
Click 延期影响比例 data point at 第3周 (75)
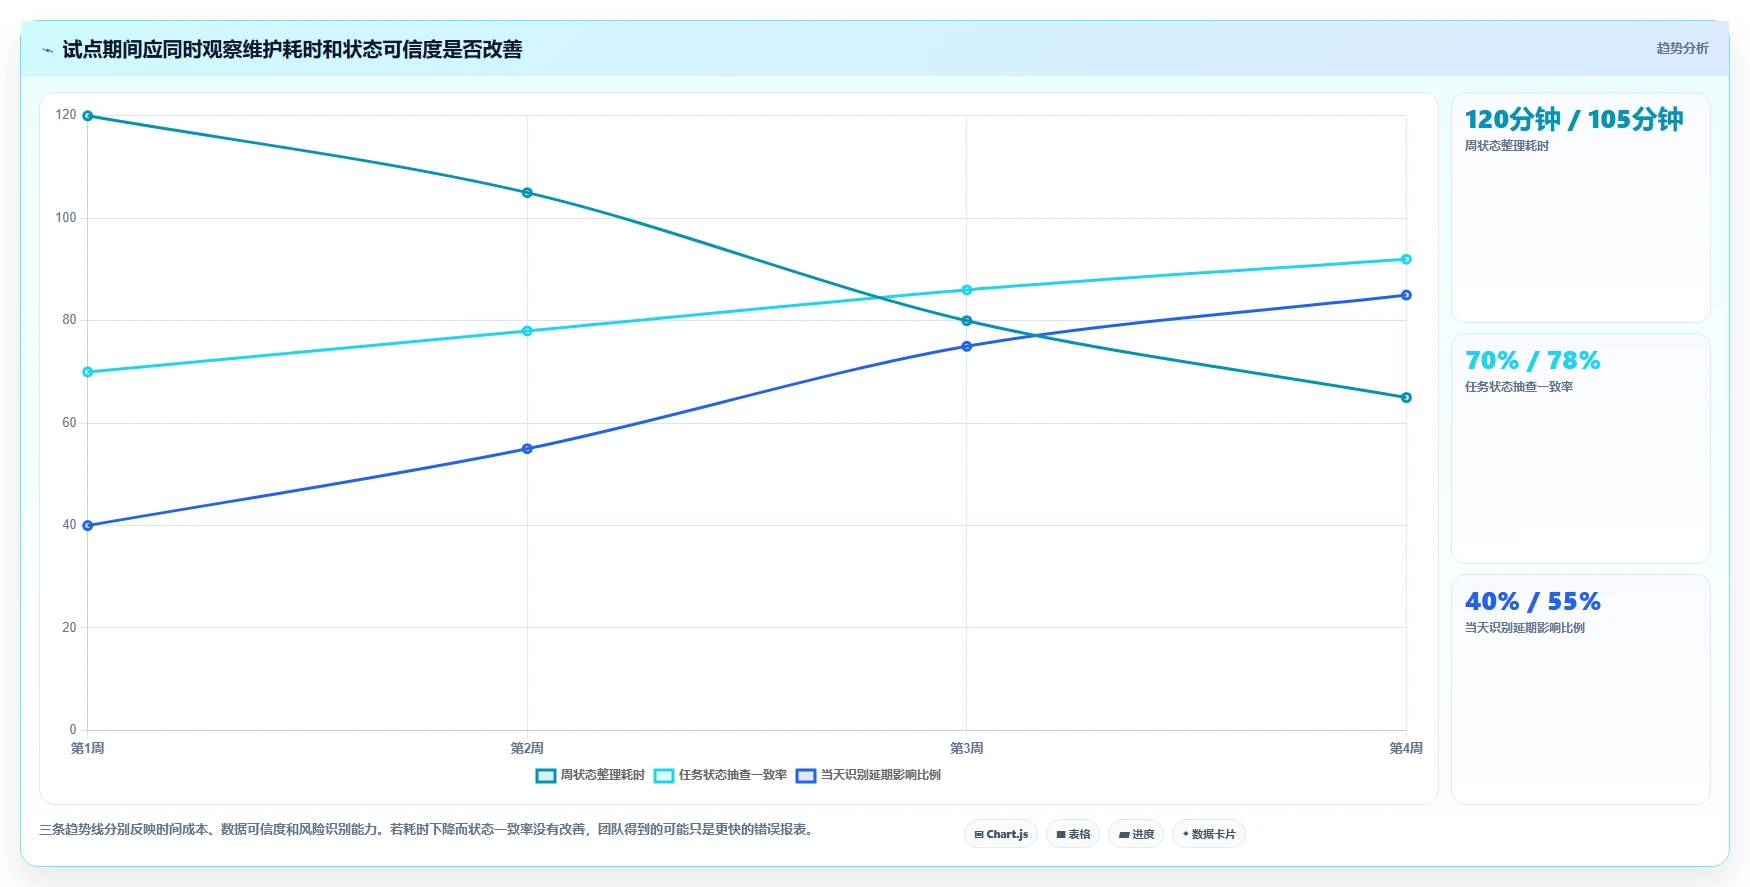tap(967, 347)
